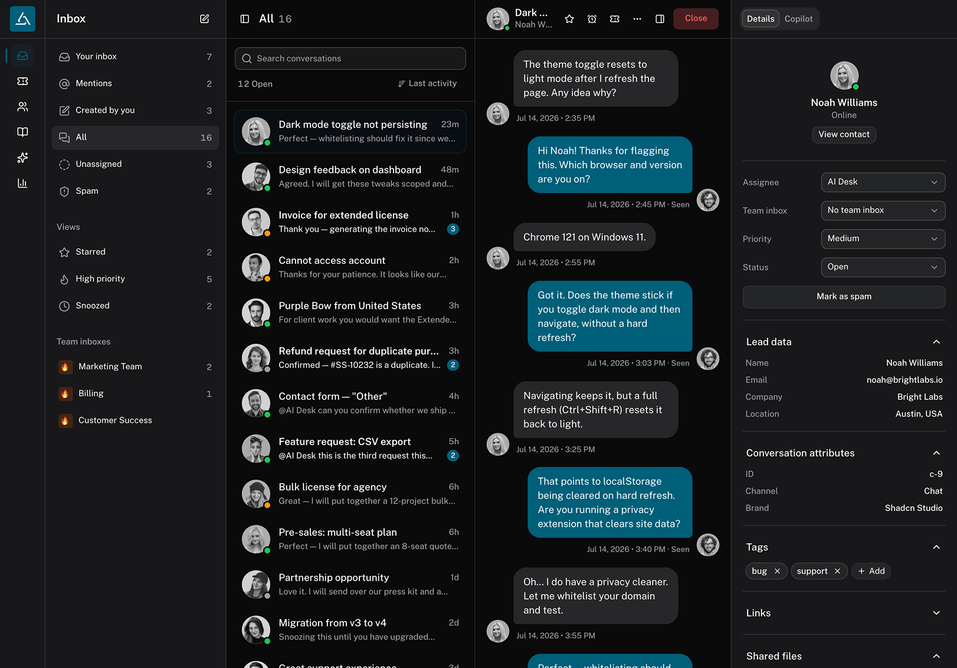Star the current conversation
Image resolution: width=957 pixels, height=668 pixels.
point(569,19)
